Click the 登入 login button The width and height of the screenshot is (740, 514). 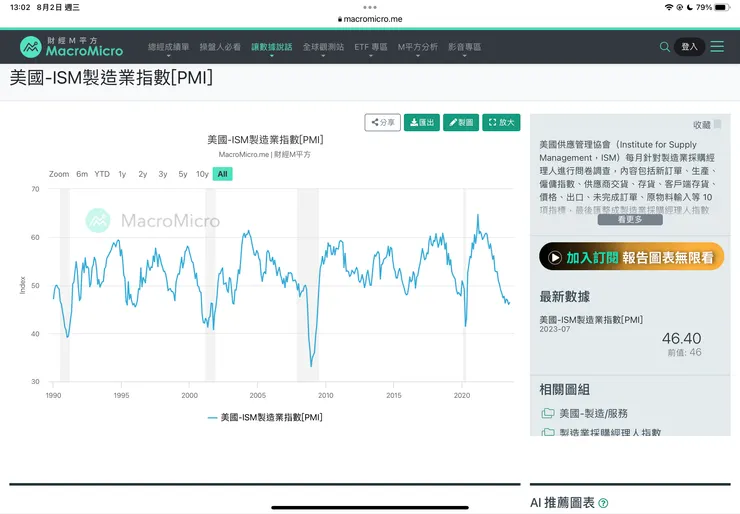(689, 47)
